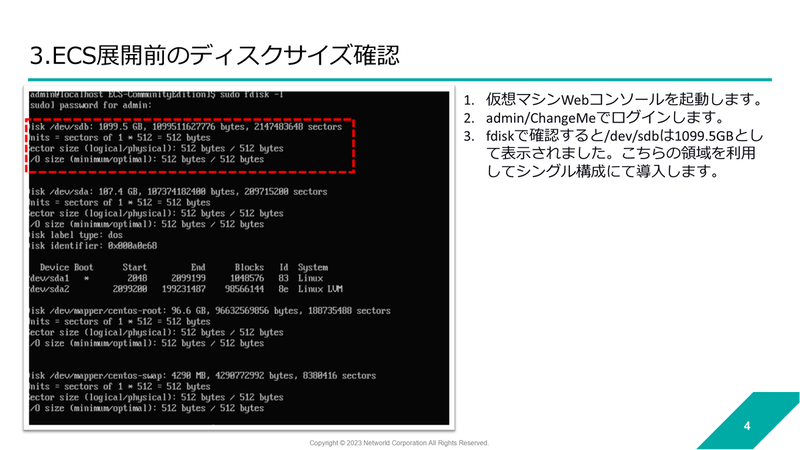This screenshot has height=450, width=800.
Task: Click the /dev/sda2 Linux LVM row
Action: pos(186,289)
